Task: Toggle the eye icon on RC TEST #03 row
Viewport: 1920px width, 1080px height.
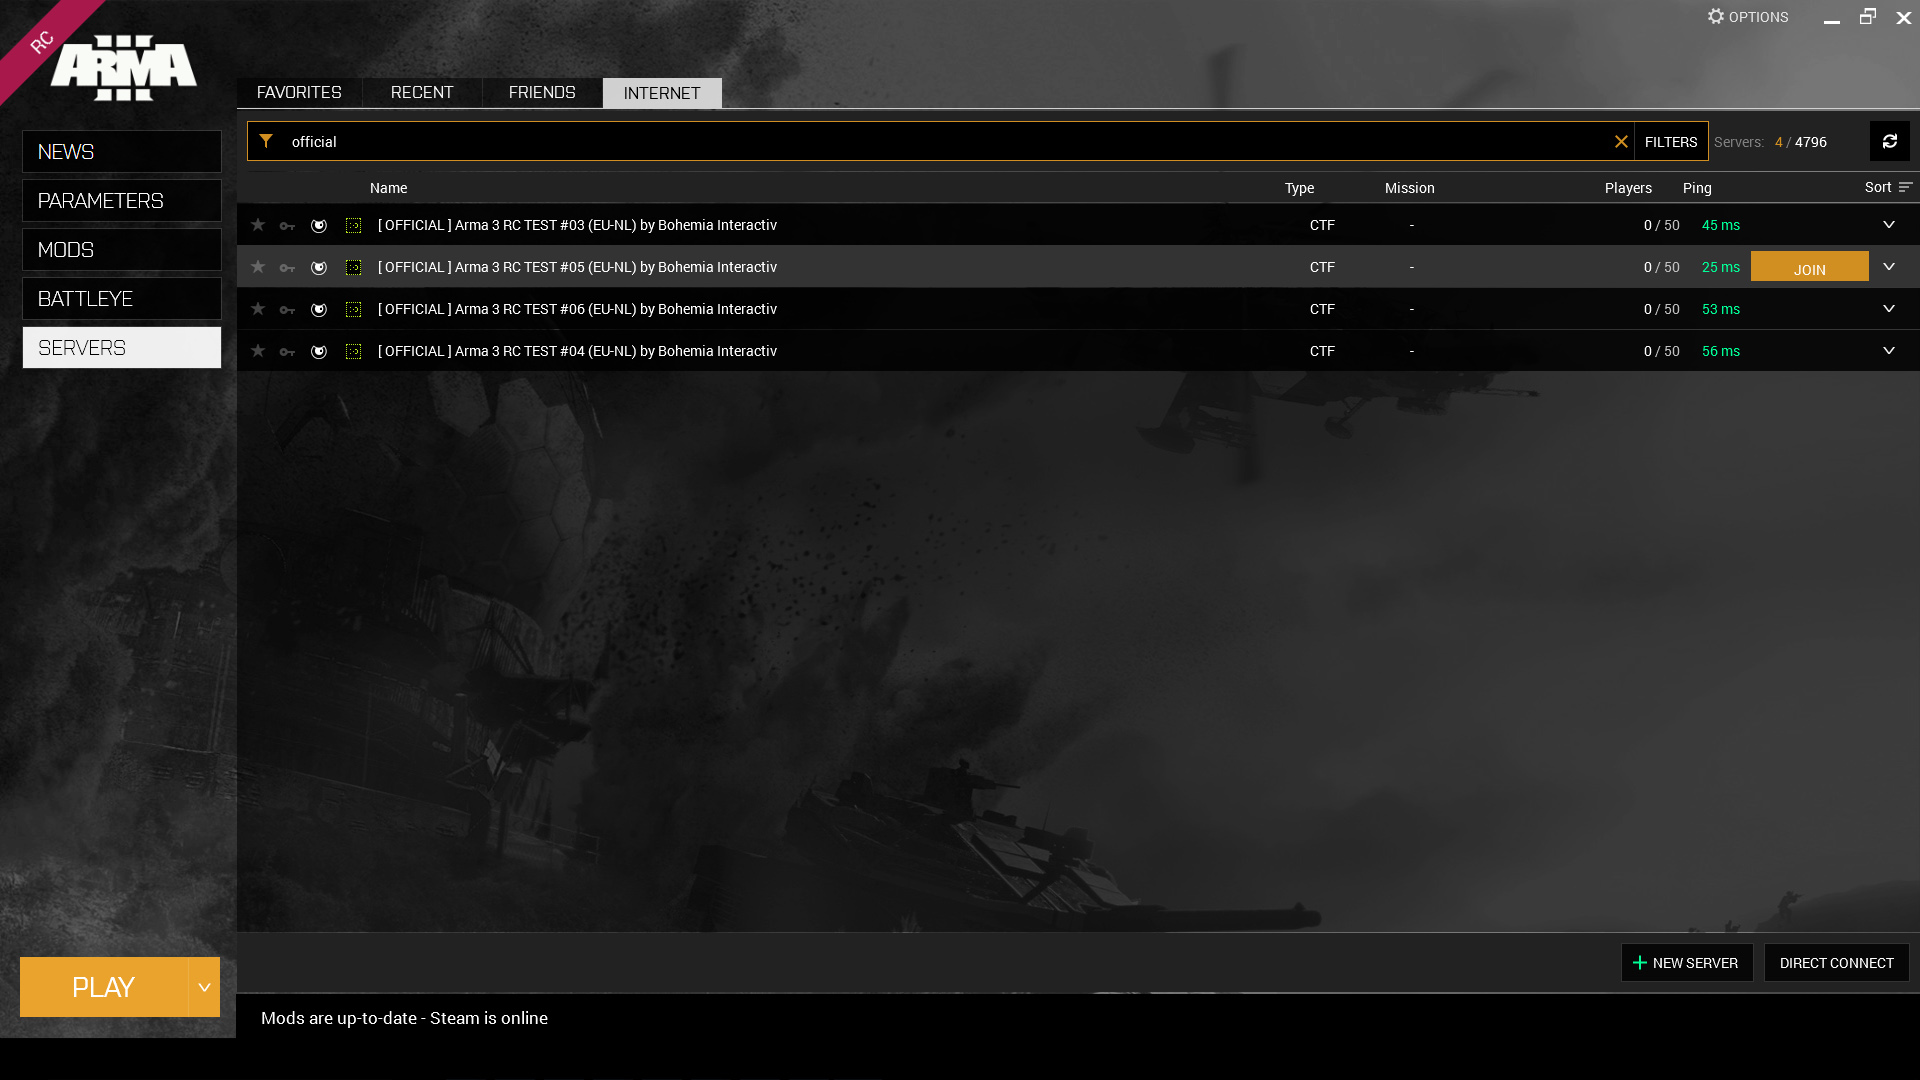Action: [x=318, y=224]
